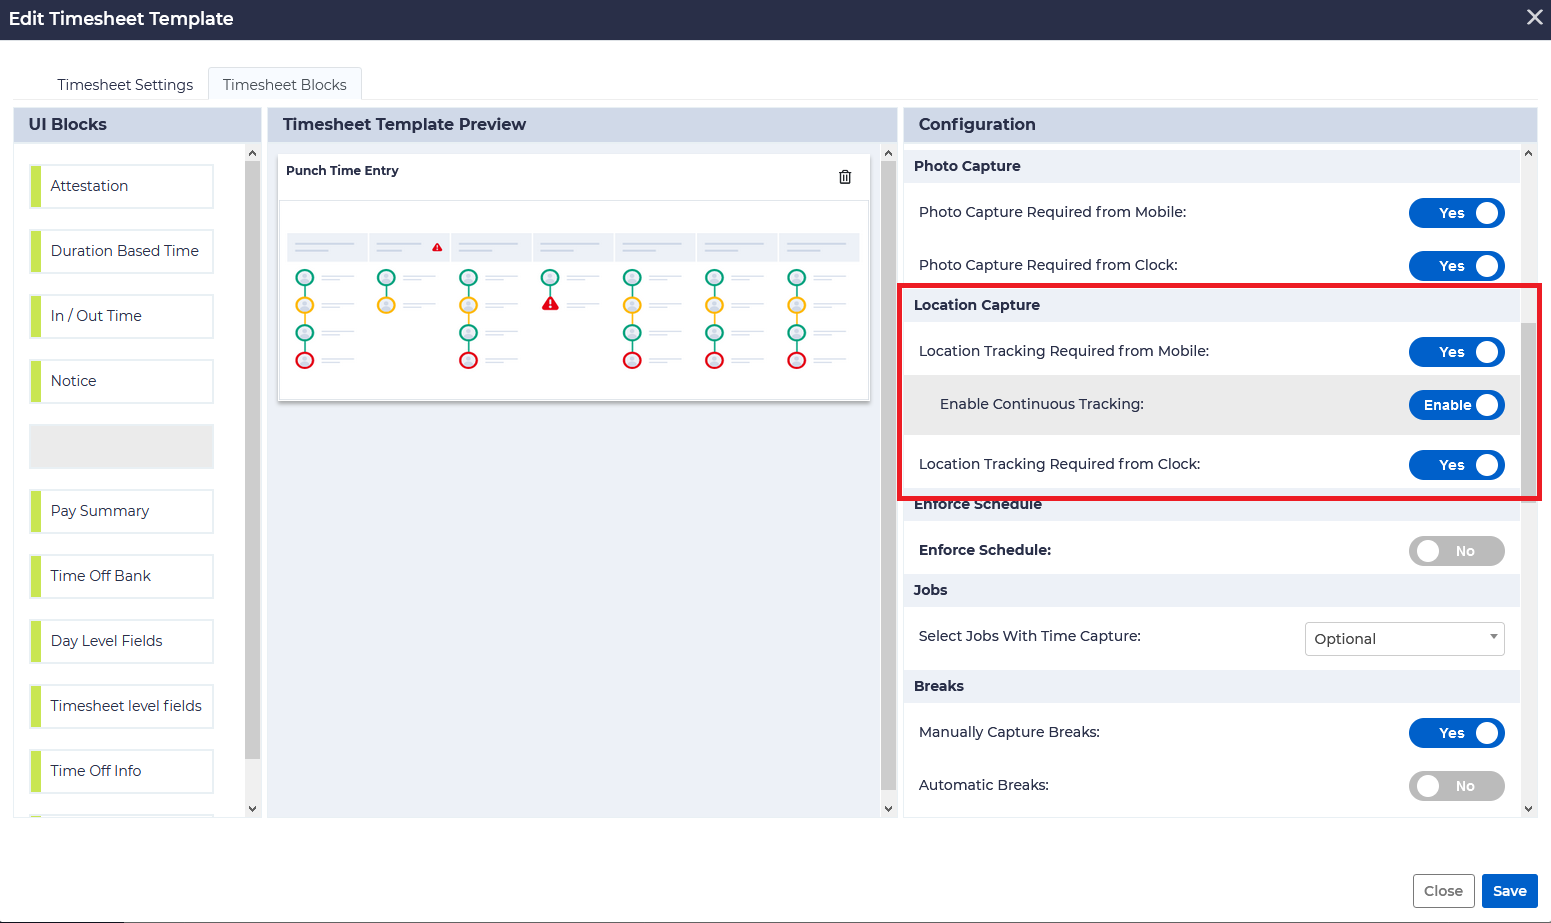The width and height of the screenshot is (1551, 923).
Task: Delete the Punch Time Entry block
Action: click(845, 177)
